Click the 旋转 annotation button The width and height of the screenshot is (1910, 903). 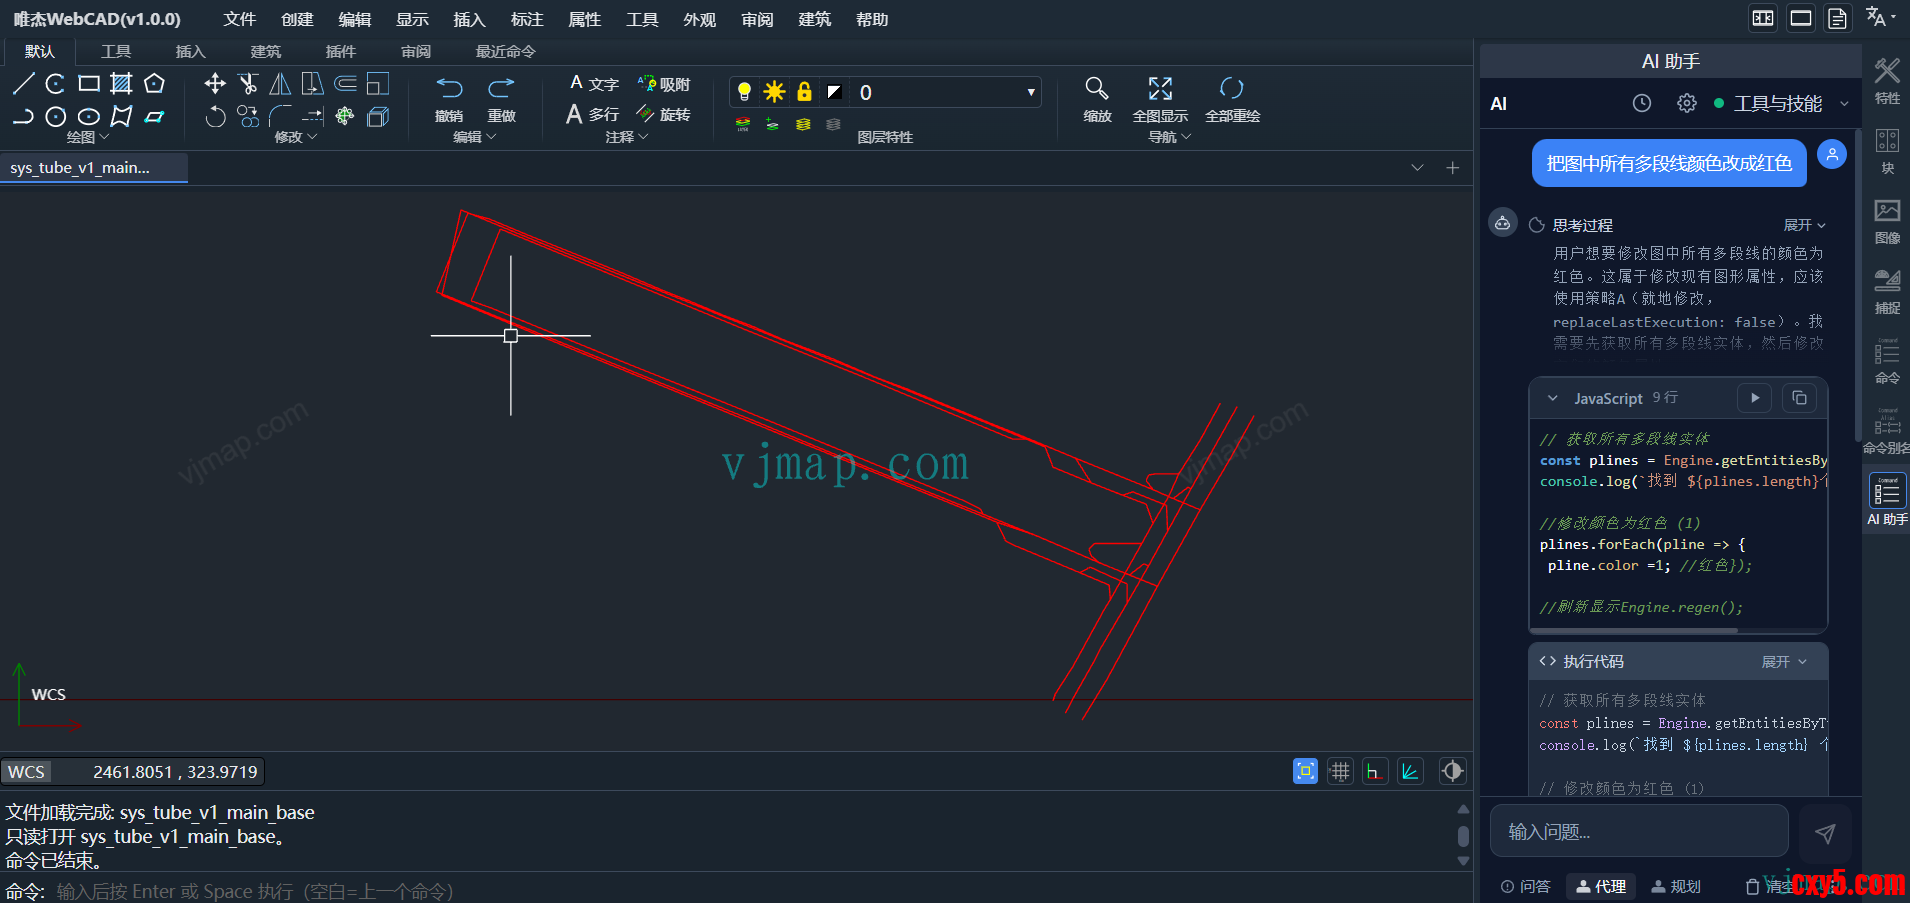[664, 115]
